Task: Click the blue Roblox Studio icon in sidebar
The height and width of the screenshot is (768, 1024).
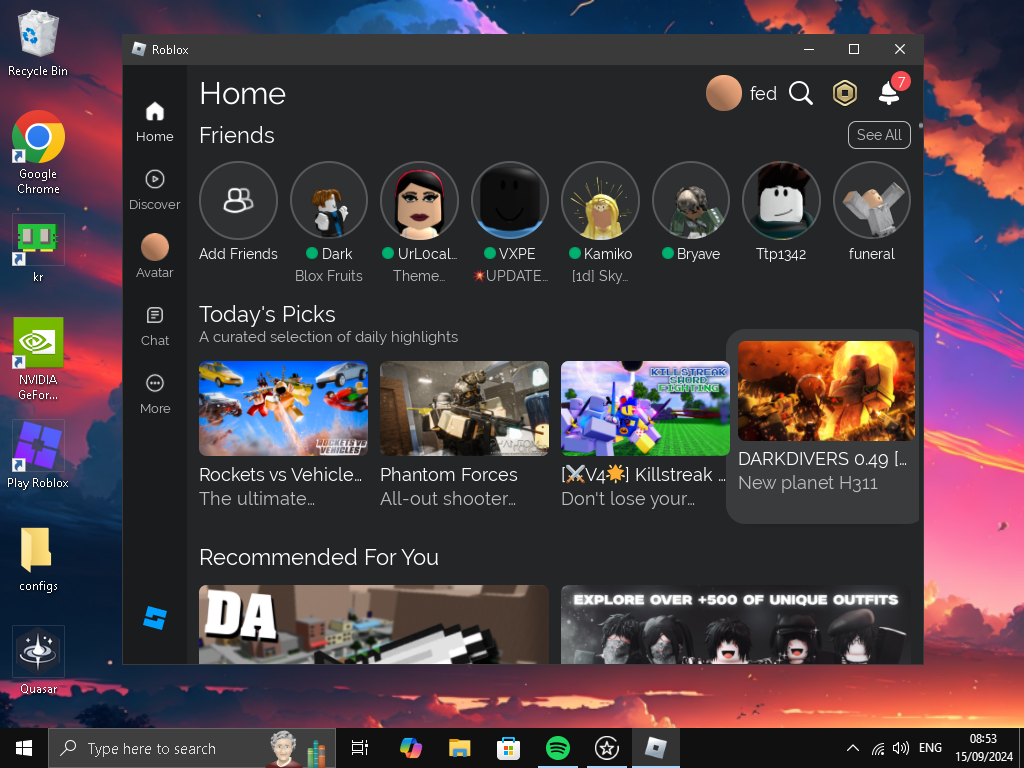Action: 155,617
